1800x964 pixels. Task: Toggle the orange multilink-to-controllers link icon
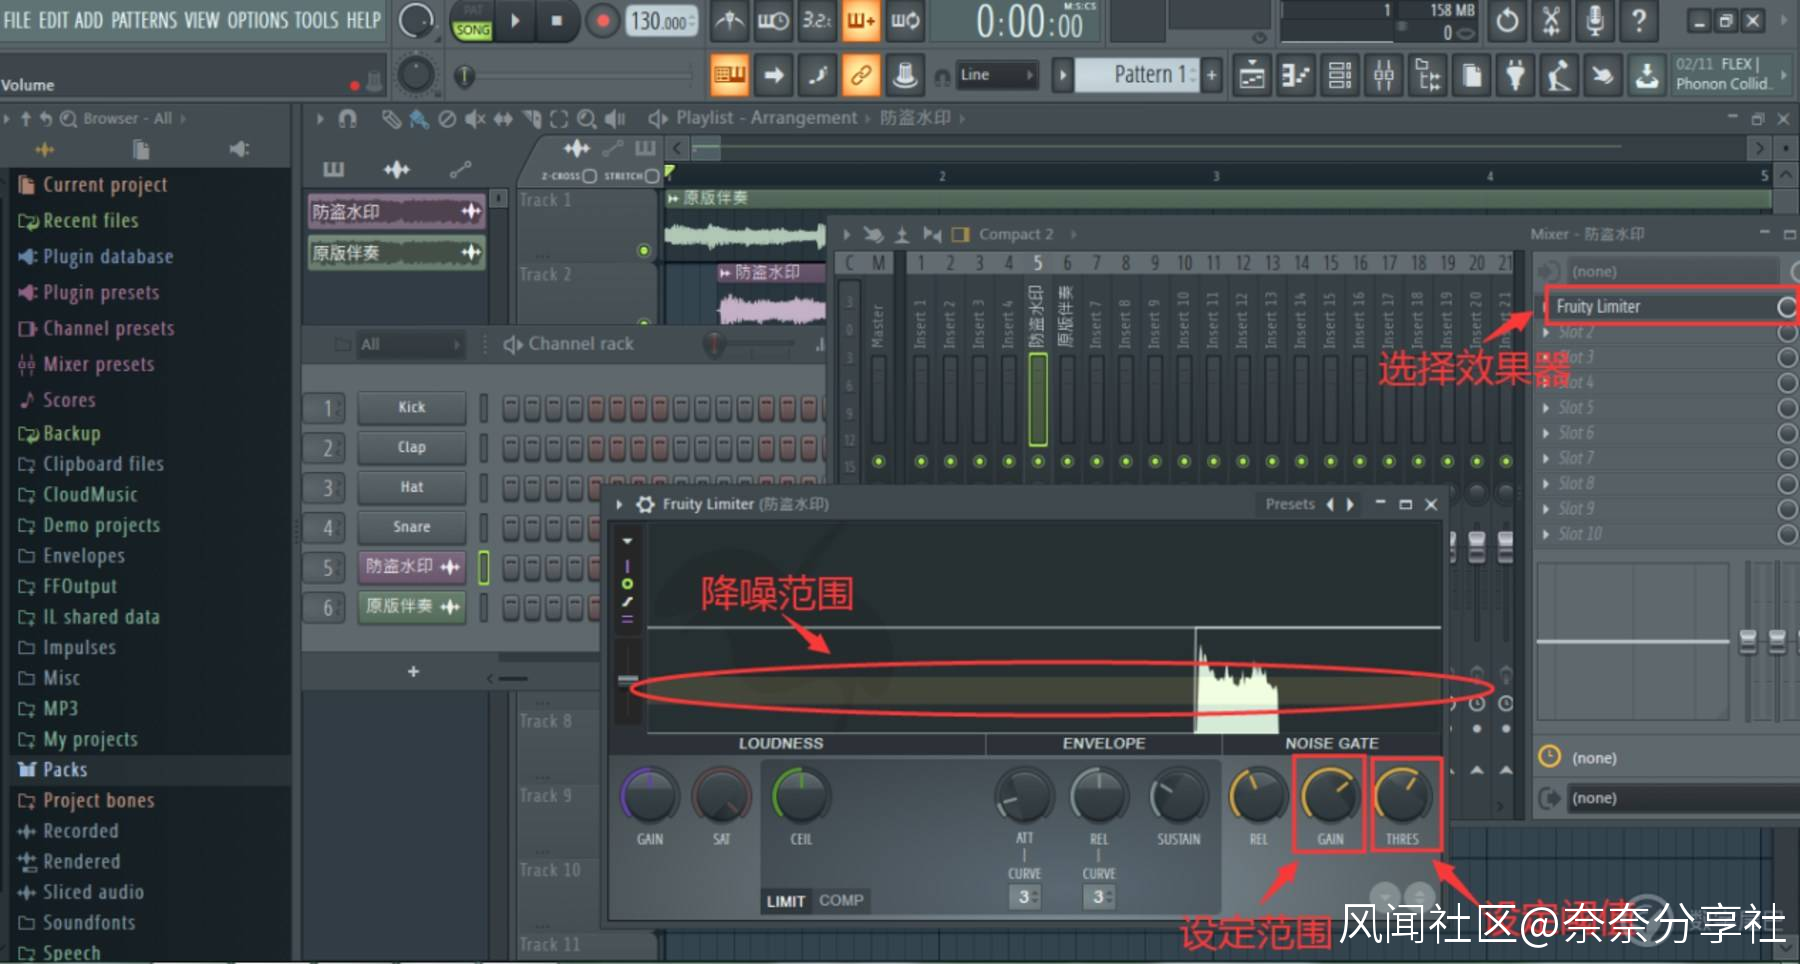[861, 75]
